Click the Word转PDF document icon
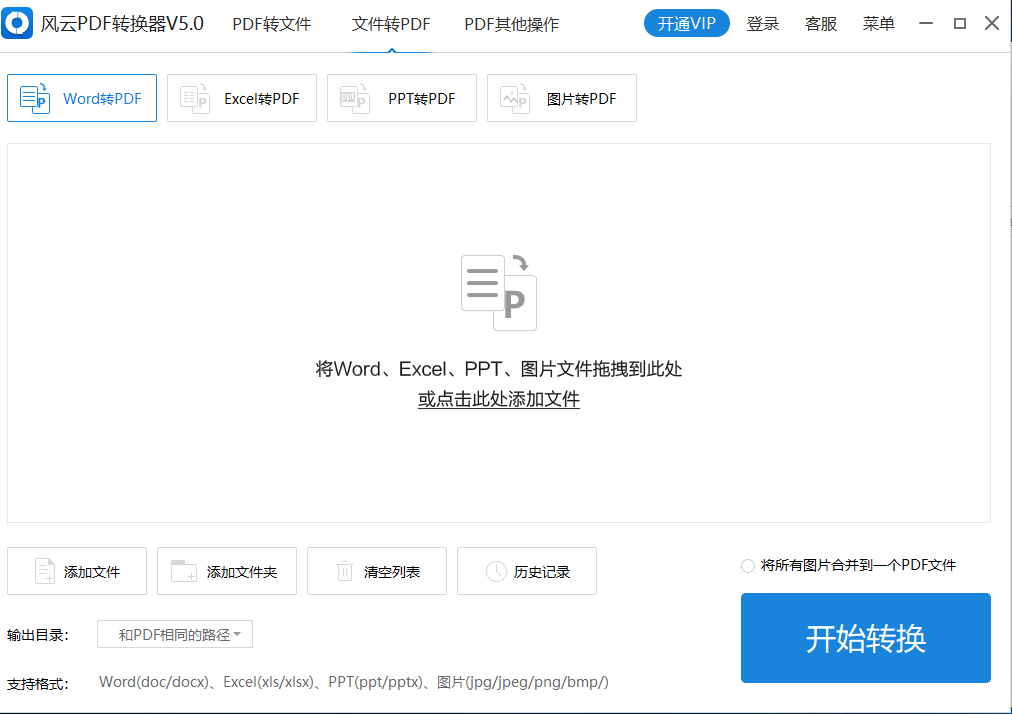 (35, 99)
